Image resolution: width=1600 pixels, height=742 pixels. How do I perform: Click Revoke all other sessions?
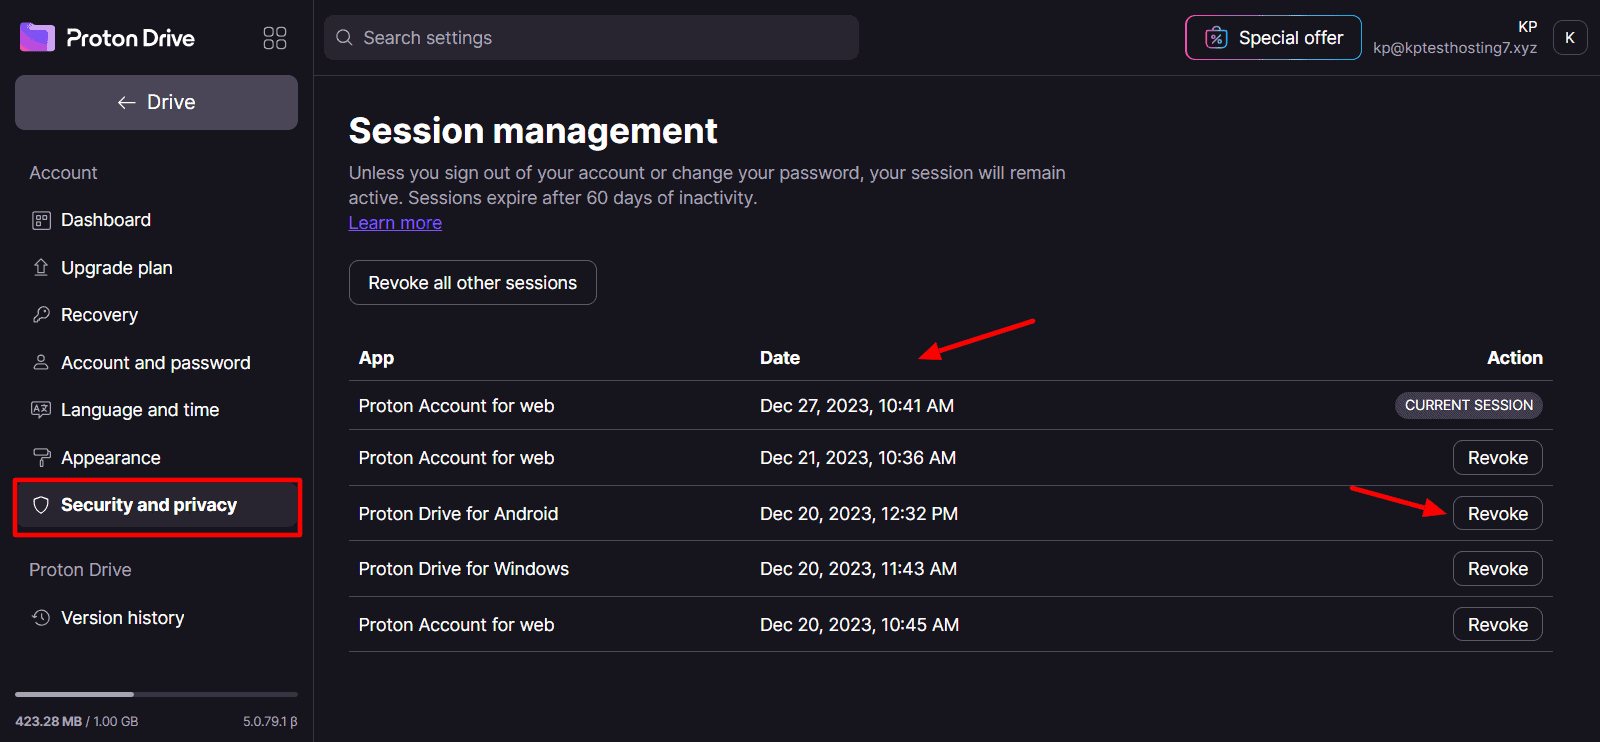click(x=472, y=283)
